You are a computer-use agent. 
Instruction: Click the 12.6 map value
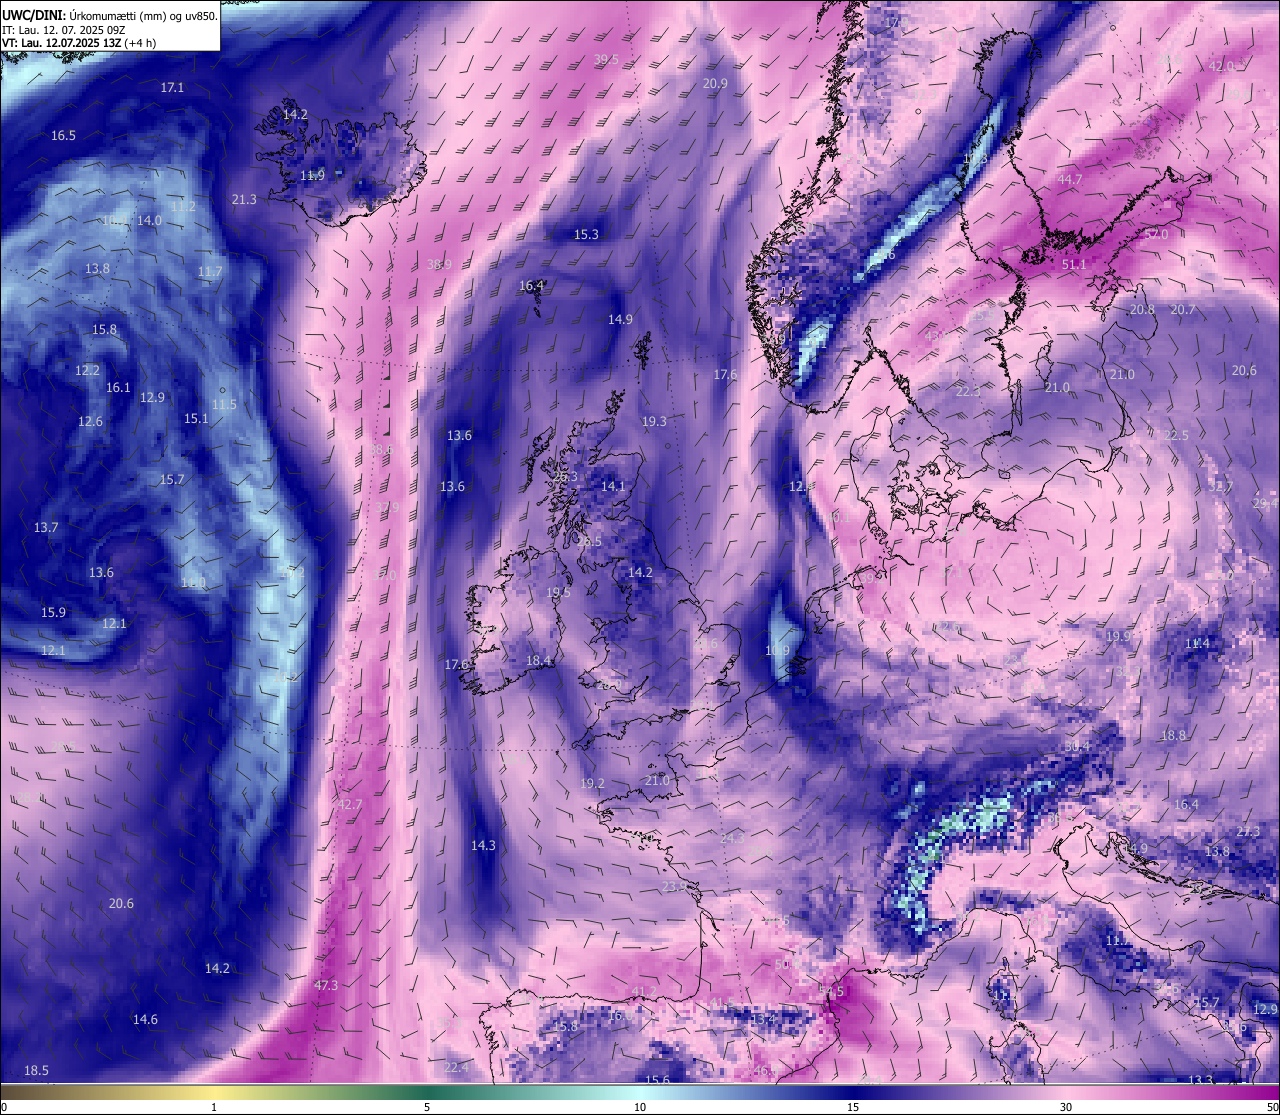pos(90,422)
